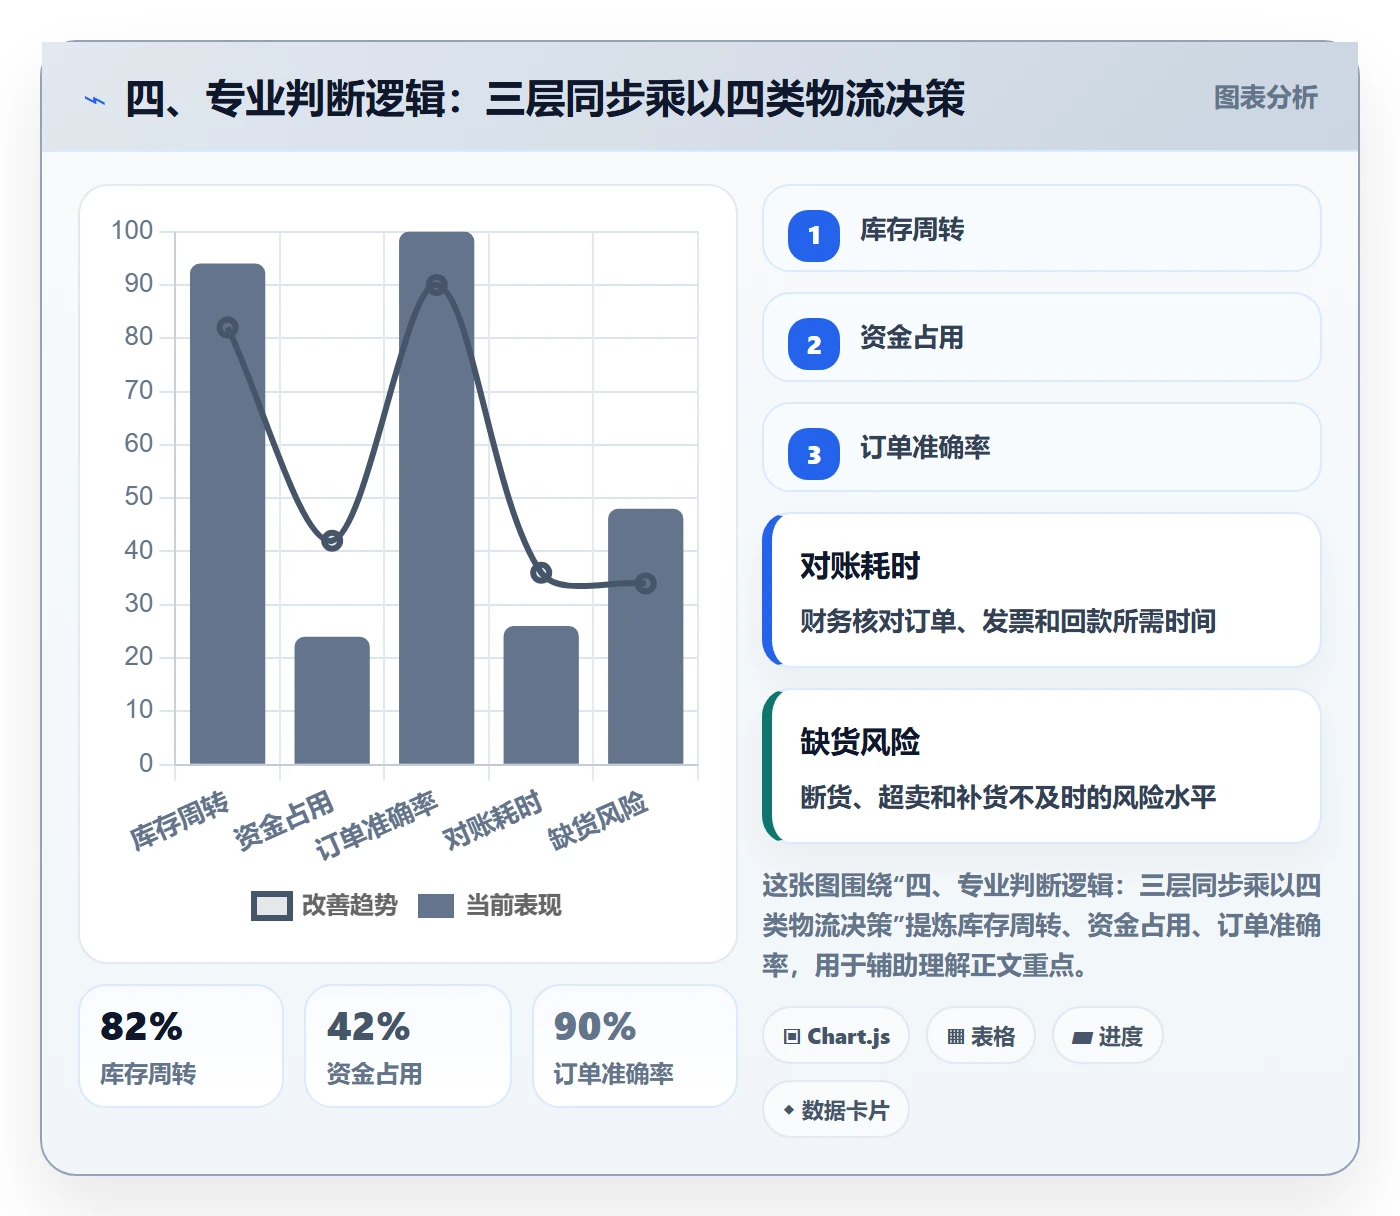Click the trend line point above 资金占用
This screenshot has height=1216, width=1400.
point(332,541)
